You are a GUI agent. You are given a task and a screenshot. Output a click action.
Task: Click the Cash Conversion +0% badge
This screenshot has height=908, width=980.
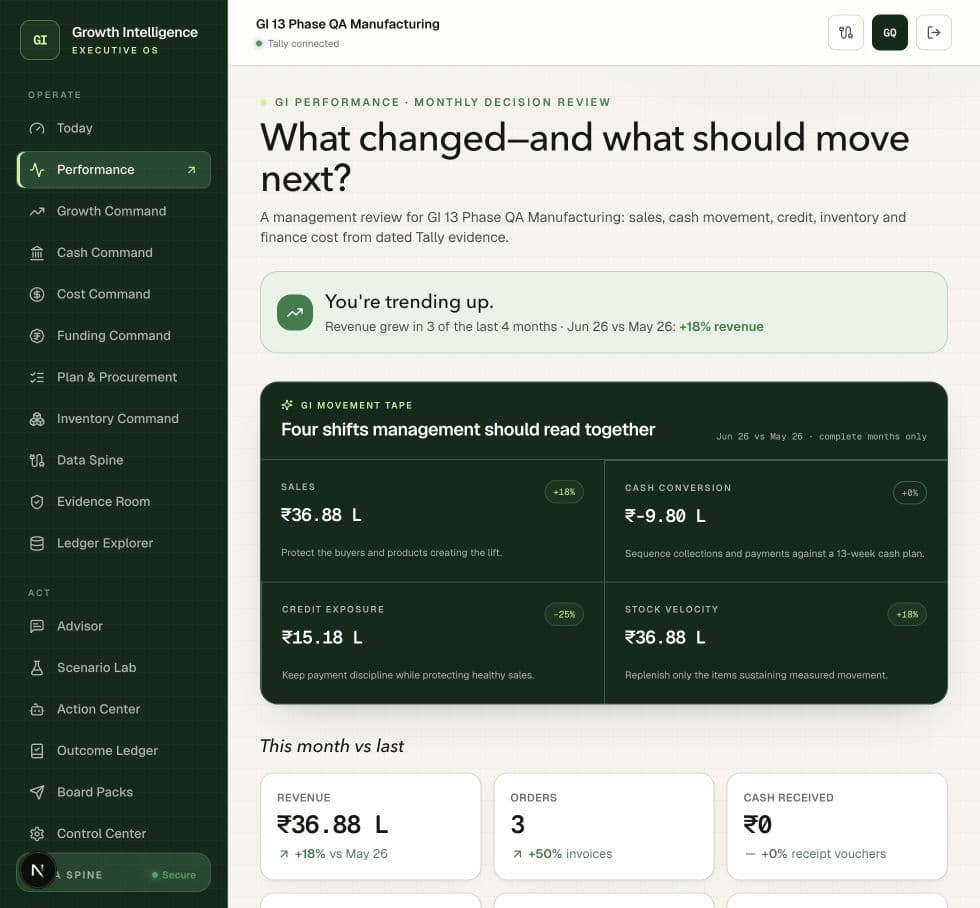click(x=910, y=492)
